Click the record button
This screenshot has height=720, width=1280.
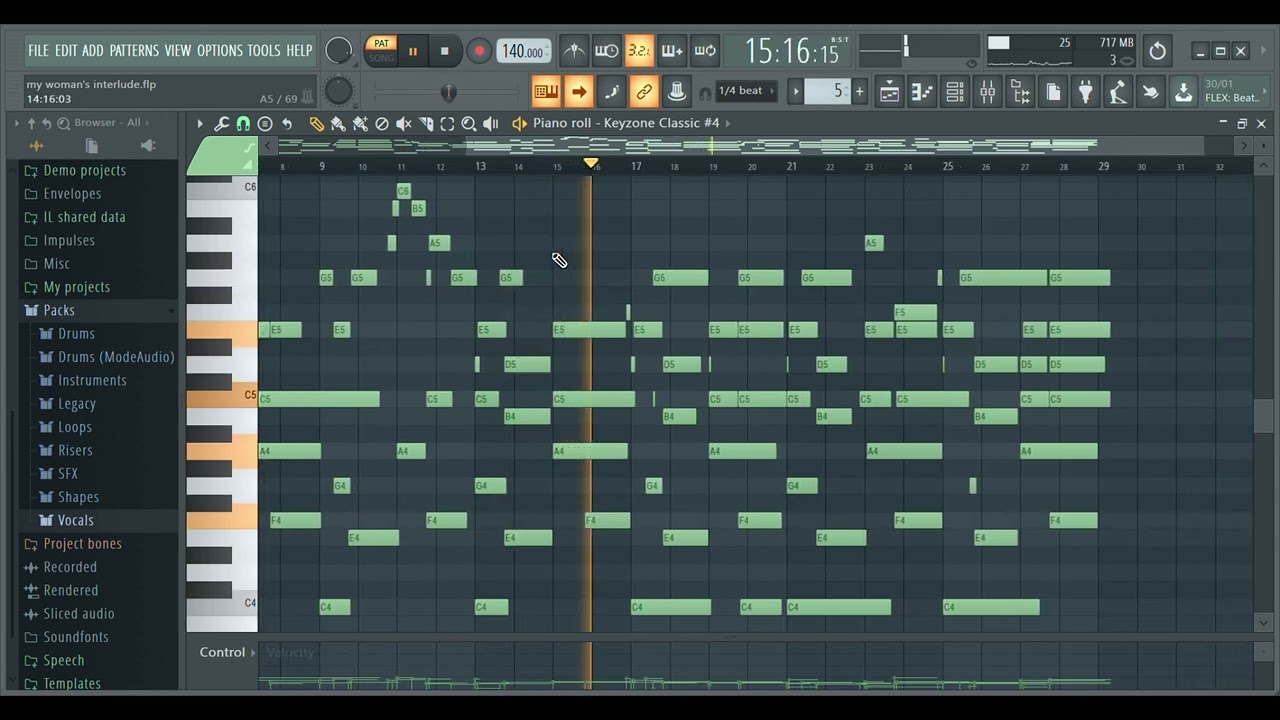click(479, 51)
